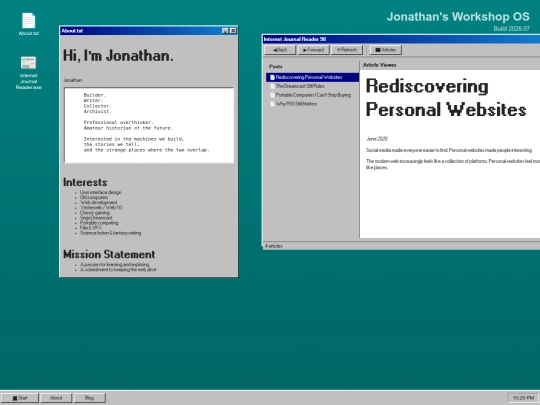The image size is (540, 405).
Task: Click the article's "June 2026" date
Action: (377, 139)
